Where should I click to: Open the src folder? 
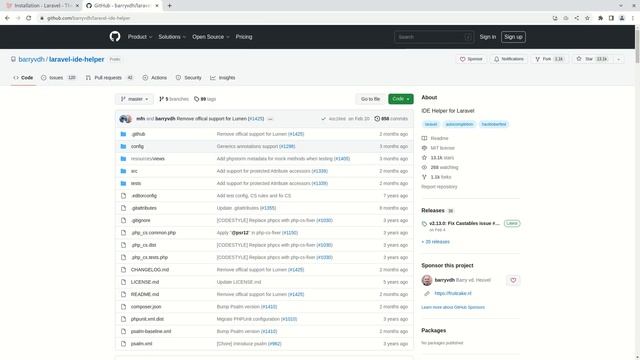[134, 171]
